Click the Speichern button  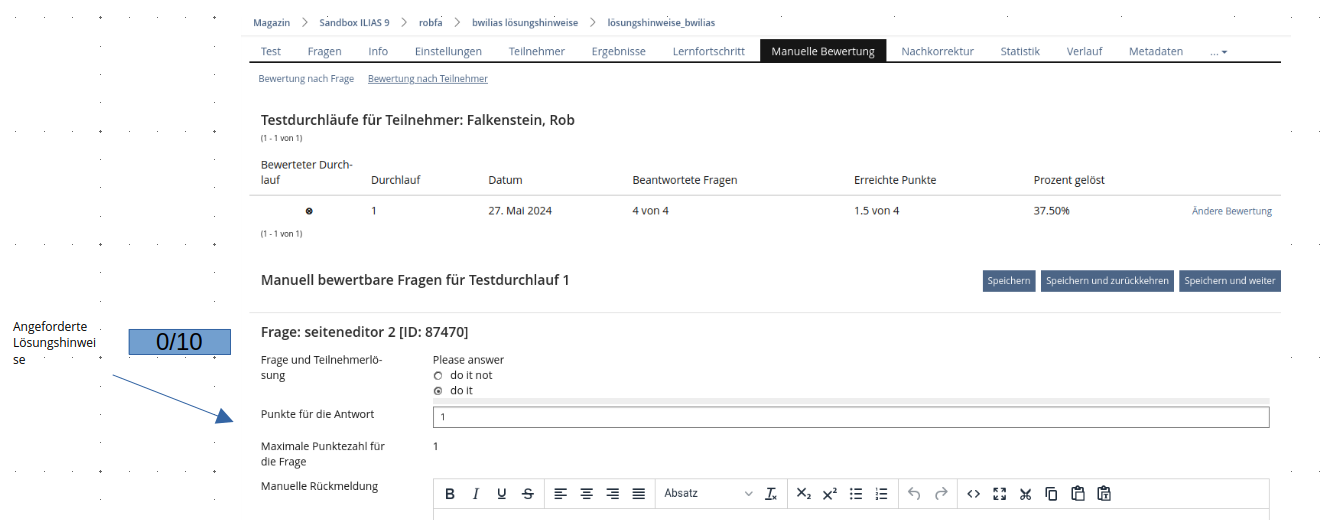point(1009,281)
